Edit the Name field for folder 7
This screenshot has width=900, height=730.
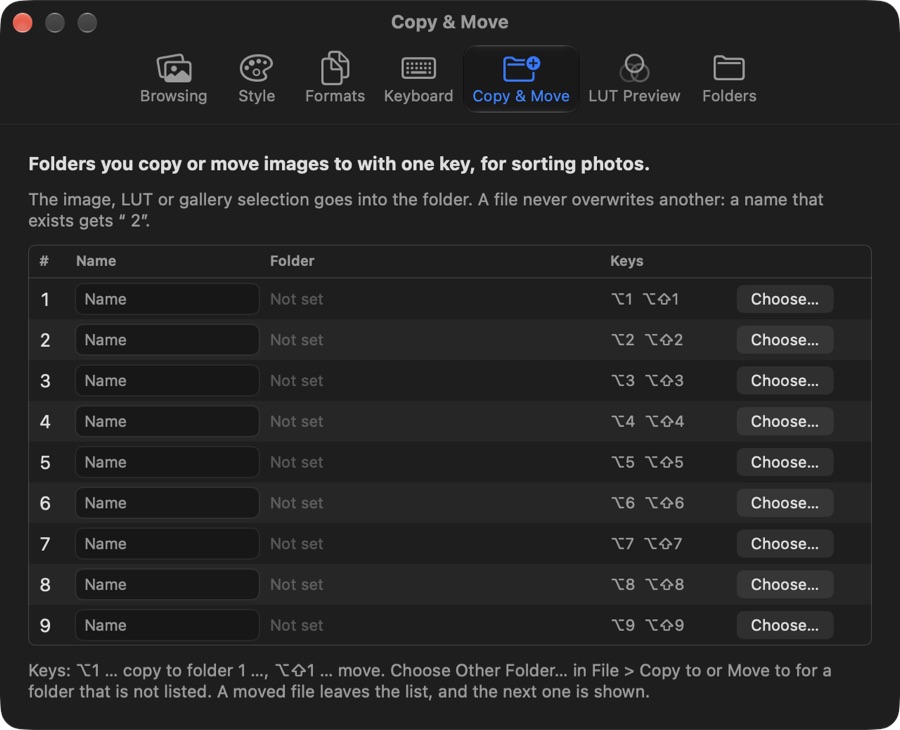click(x=167, y=543)
